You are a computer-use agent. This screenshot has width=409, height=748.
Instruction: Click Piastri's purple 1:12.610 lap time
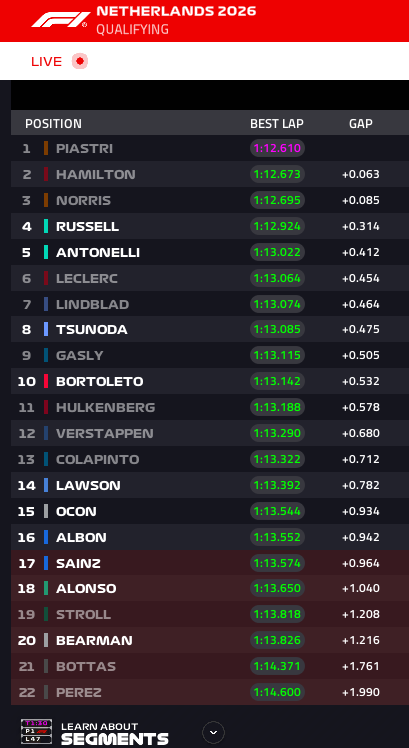tap(277, 148)
